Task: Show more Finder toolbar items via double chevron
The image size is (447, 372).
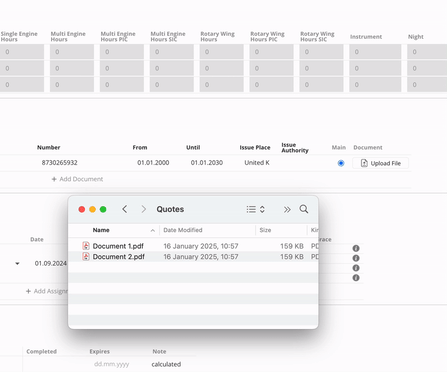Action: (x=287, y=209)
